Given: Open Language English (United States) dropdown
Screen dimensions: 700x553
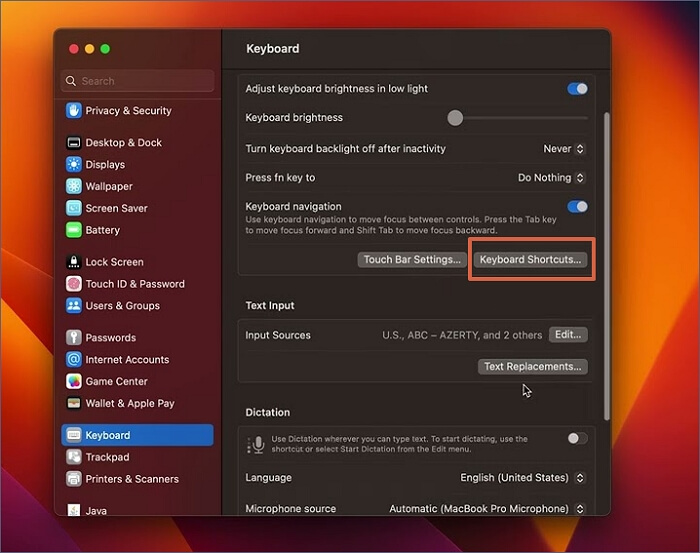Looking at the screenshot, I should (x=523, y=478).
